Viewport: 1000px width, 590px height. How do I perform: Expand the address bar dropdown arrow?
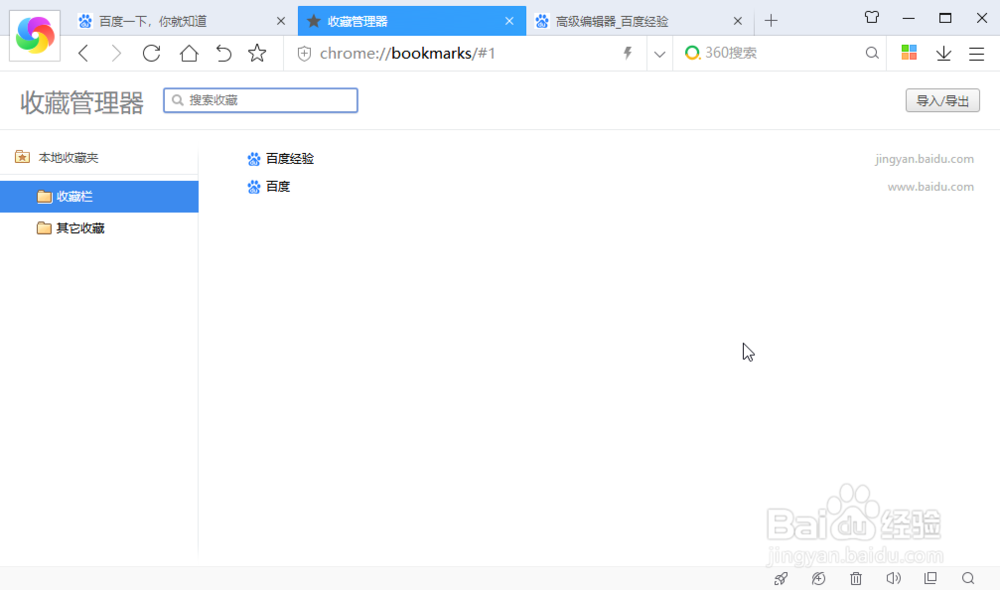tap(659, 54)
